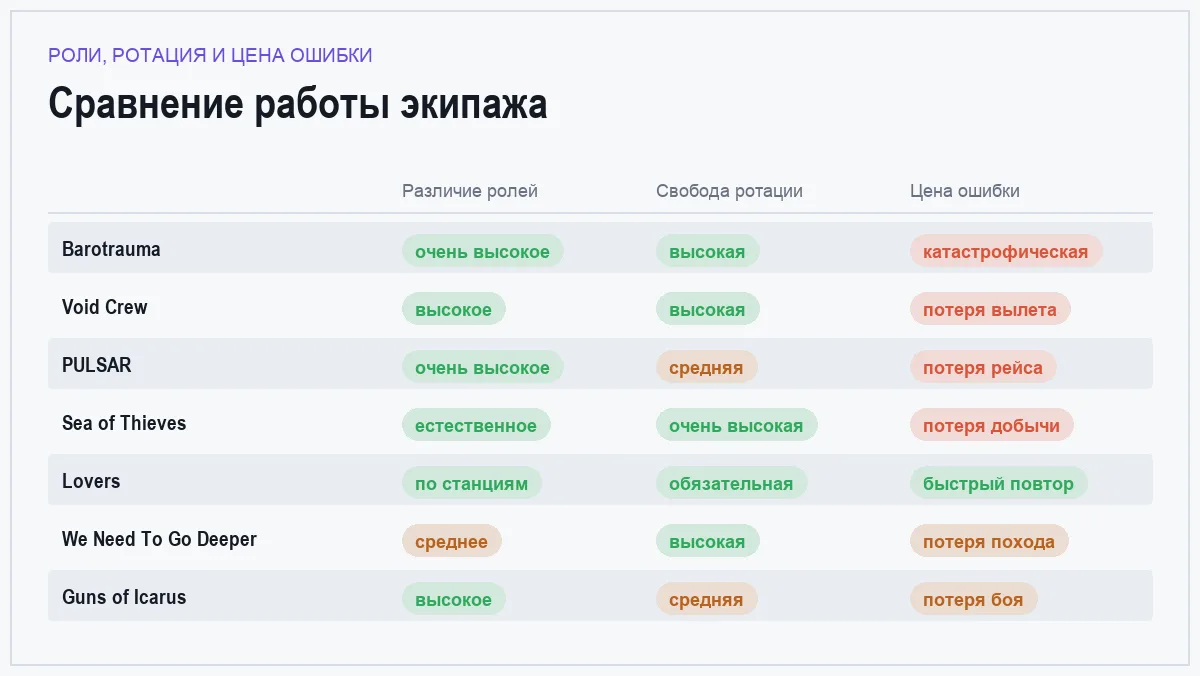Click "средняя" badge in PULSAR row
Screen dimensions: 1200x676
pos(707,367)
